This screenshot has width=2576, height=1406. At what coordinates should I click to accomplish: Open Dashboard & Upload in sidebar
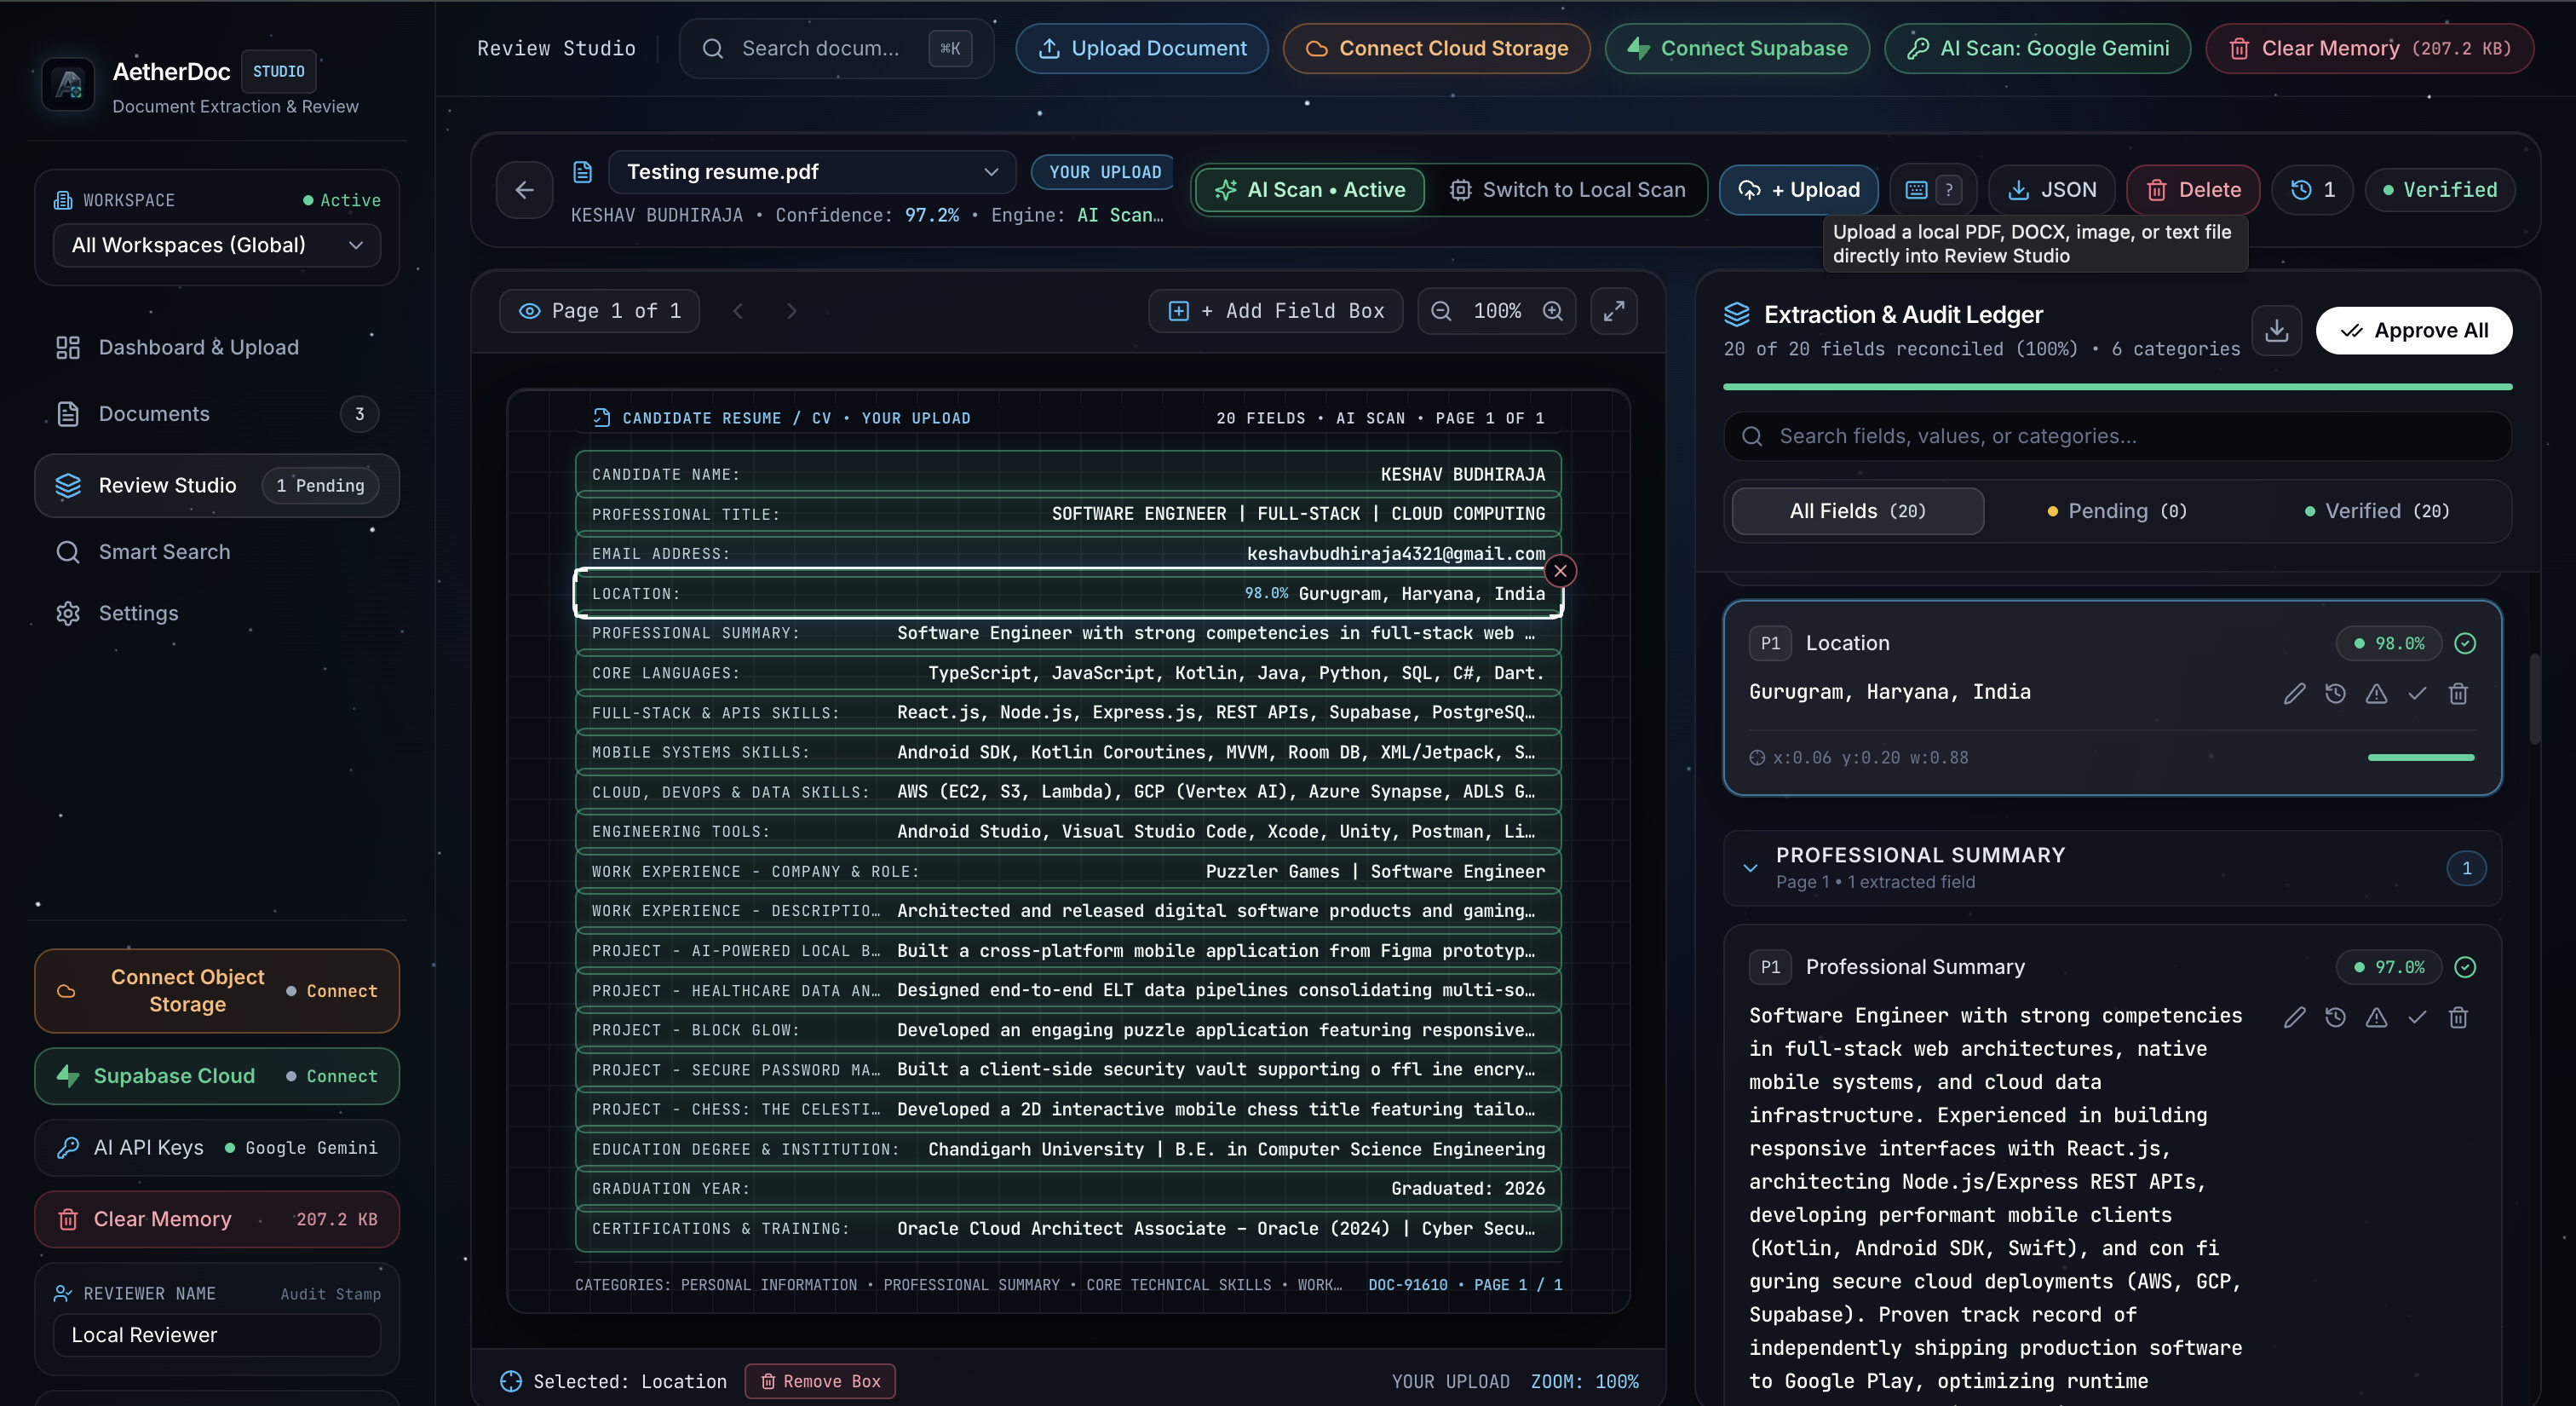[217, 347]
